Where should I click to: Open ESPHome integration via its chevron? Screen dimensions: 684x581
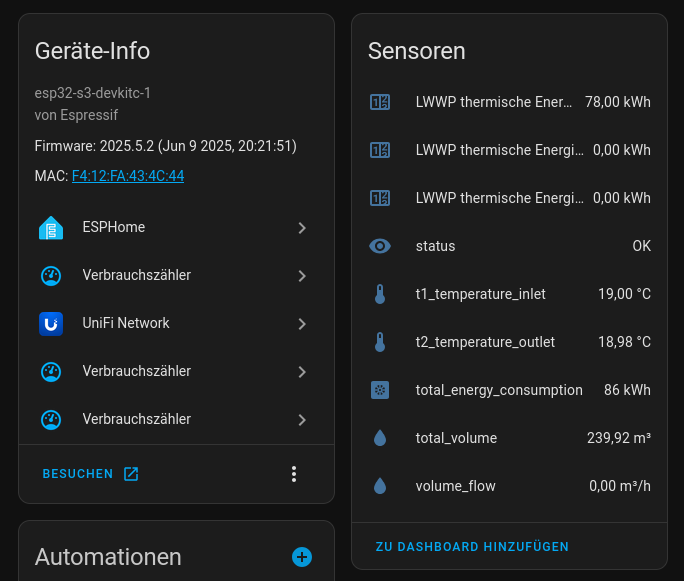[302, 228]
